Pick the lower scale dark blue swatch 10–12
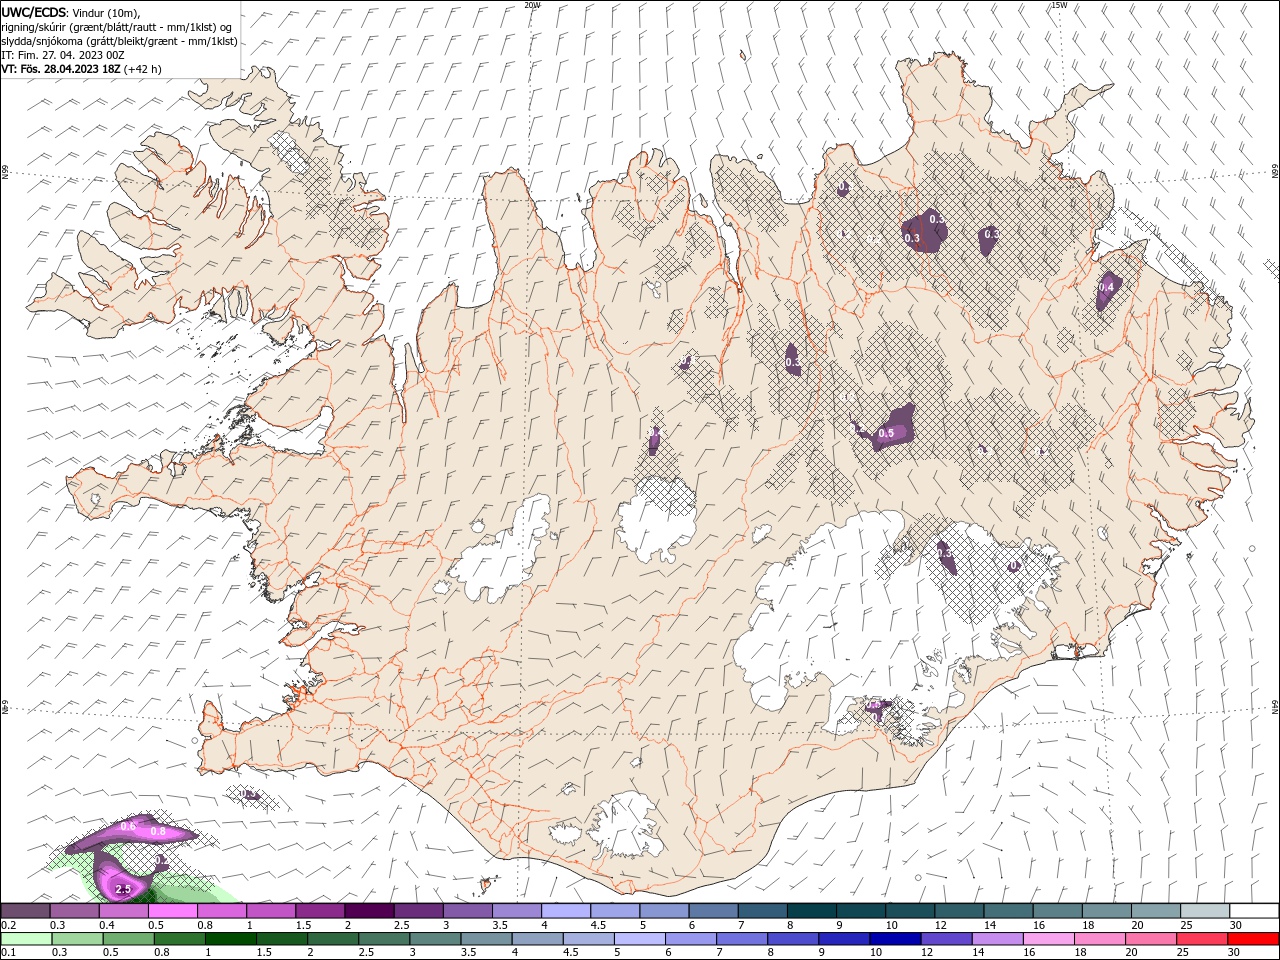 pyautogui.click(x=894, y=939)
